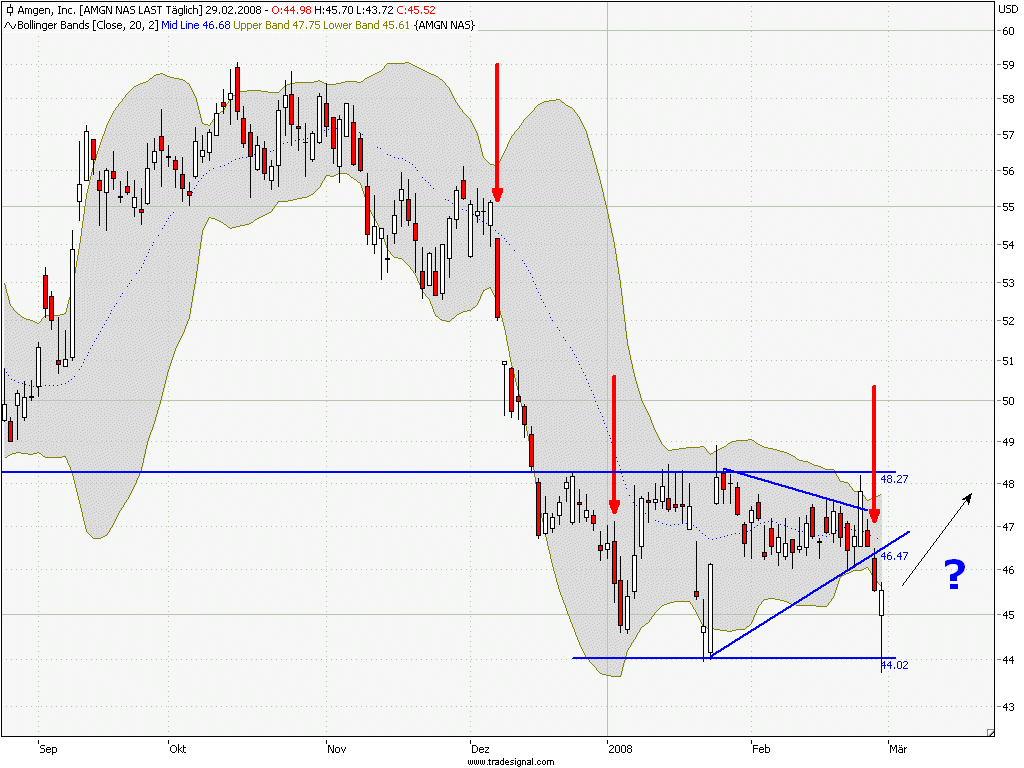
Task: Click the 46.47 trendline price label
Action: [894, 556]
